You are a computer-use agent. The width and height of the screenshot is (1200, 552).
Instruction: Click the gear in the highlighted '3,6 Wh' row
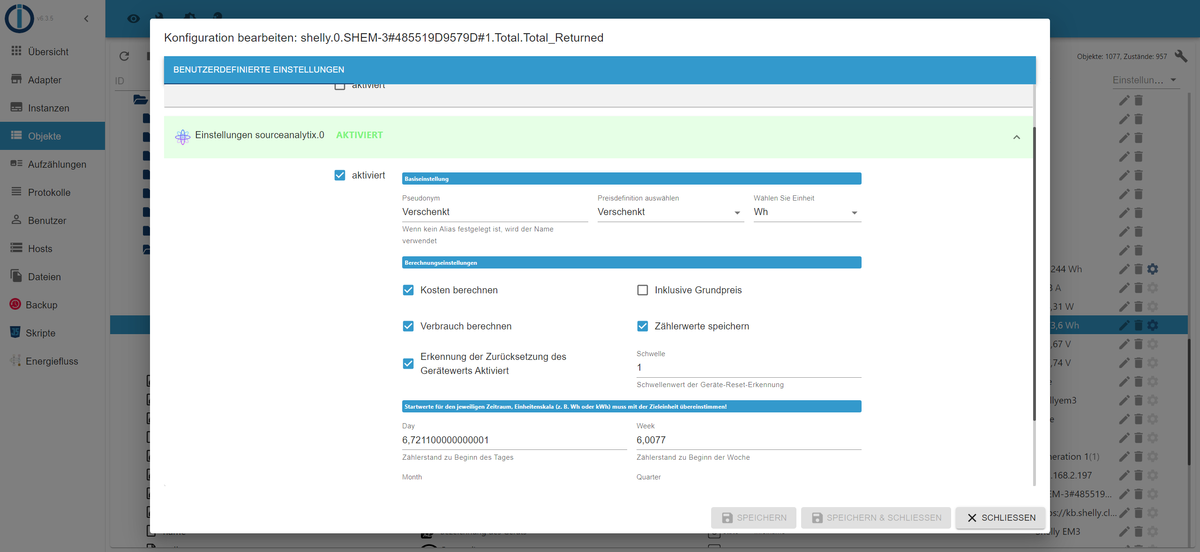click(x=1153, y=325)
